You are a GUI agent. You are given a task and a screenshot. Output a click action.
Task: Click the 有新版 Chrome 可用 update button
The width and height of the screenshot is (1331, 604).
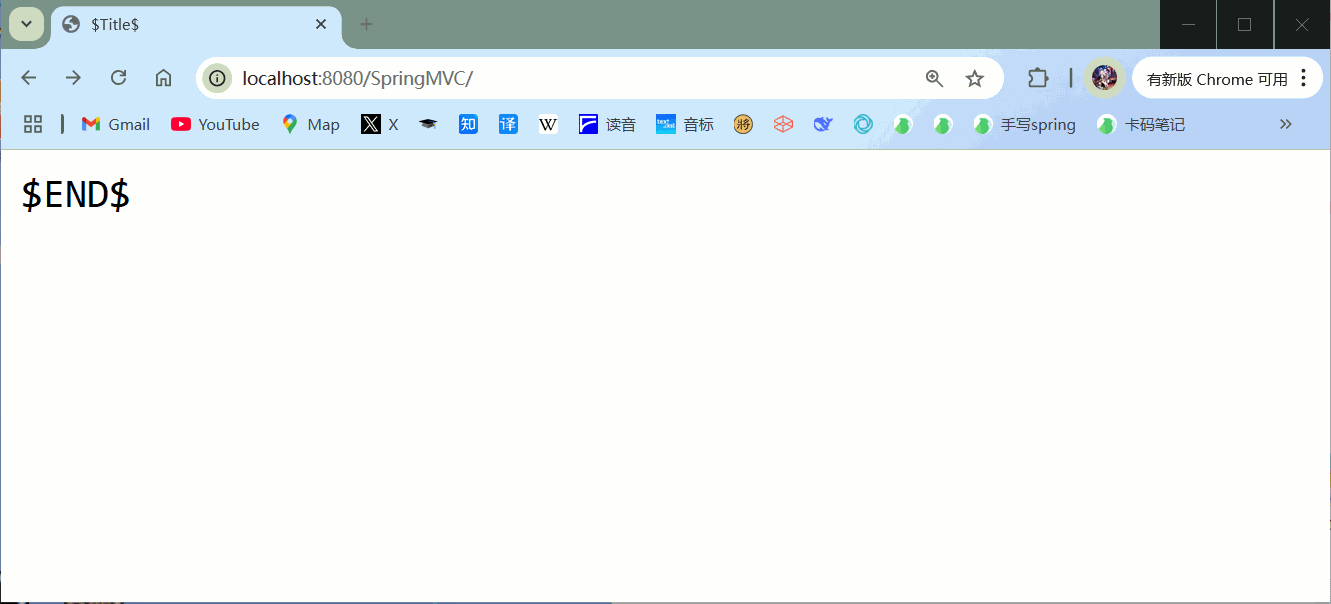click(x=1217, y=79)
